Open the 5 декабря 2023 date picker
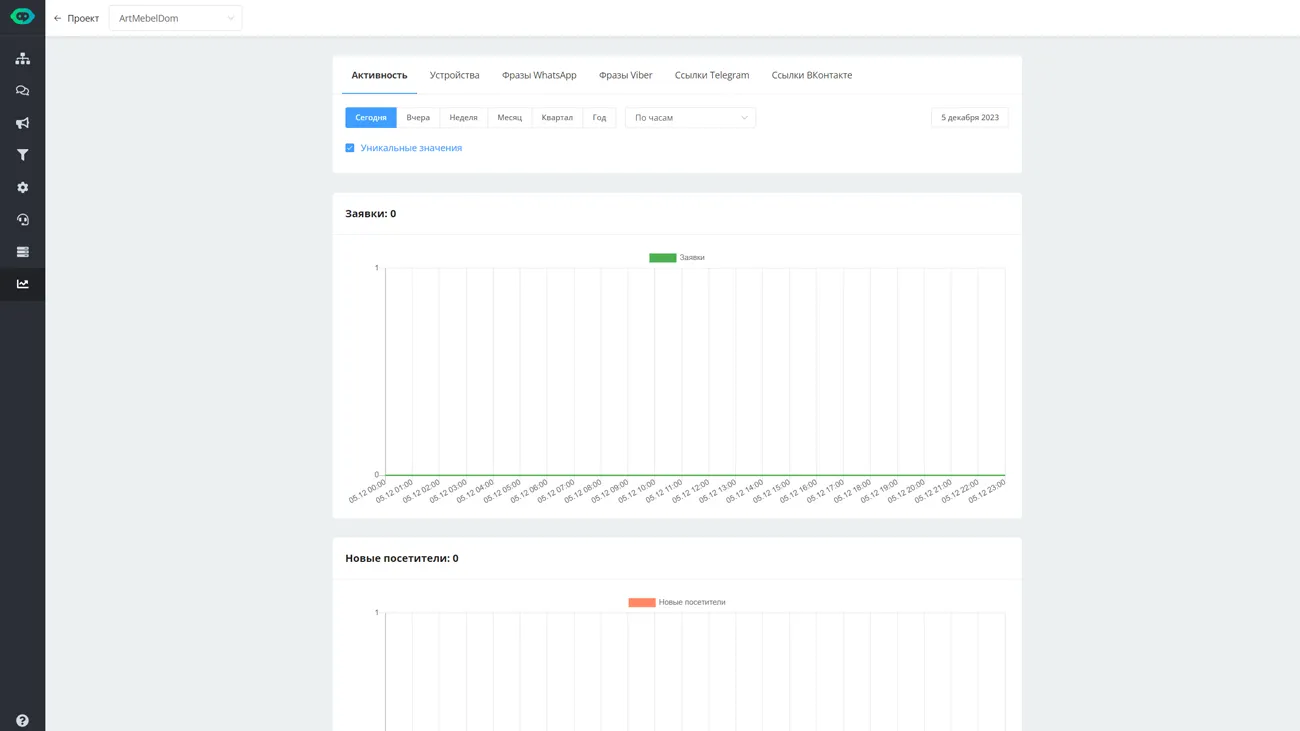The height and width of the screenshot is (731, 1300). [969, 118]
